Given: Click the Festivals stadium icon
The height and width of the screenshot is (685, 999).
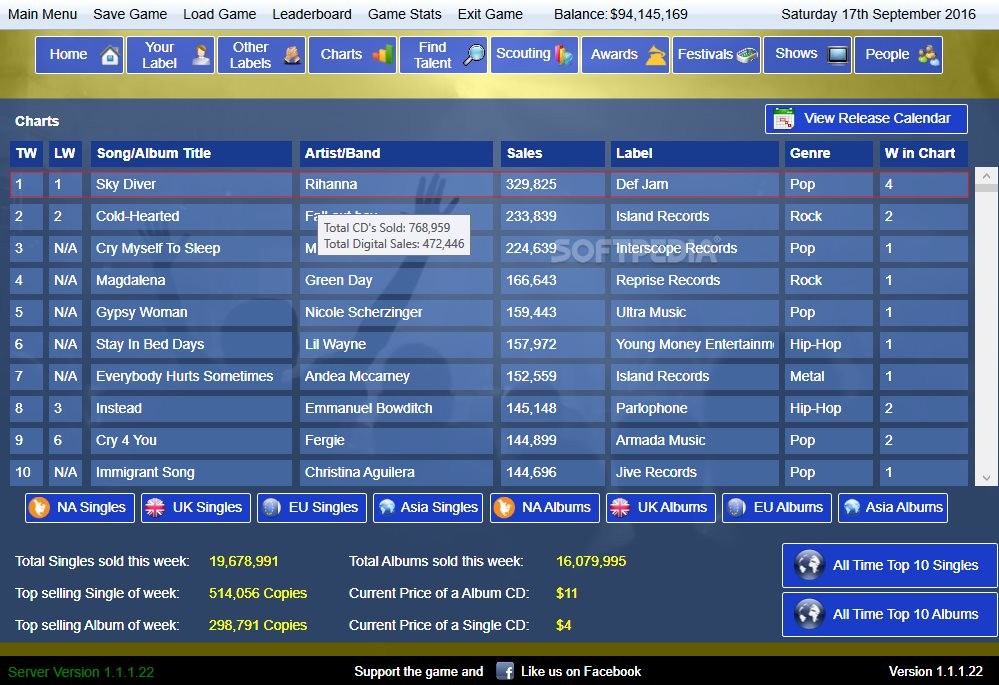Looking at the screenshot, I should pos(747,55).
